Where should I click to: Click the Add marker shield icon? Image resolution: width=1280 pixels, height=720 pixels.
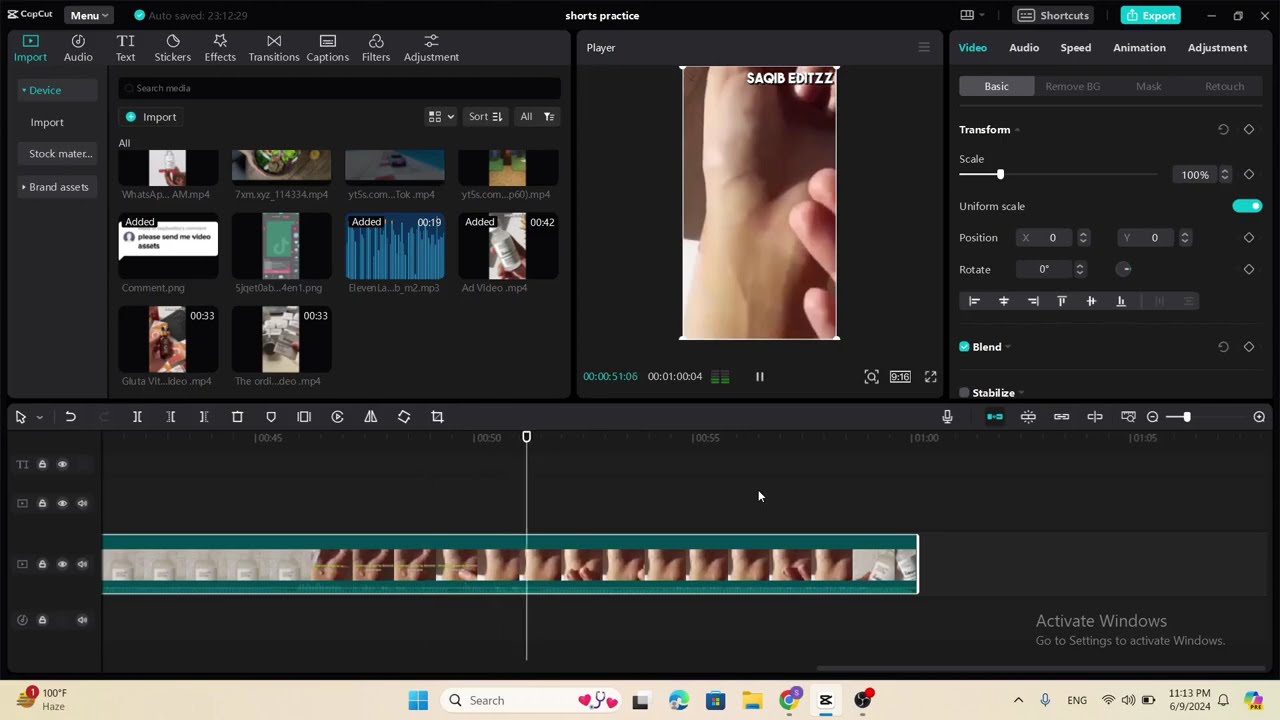click(x=271, y=417)
